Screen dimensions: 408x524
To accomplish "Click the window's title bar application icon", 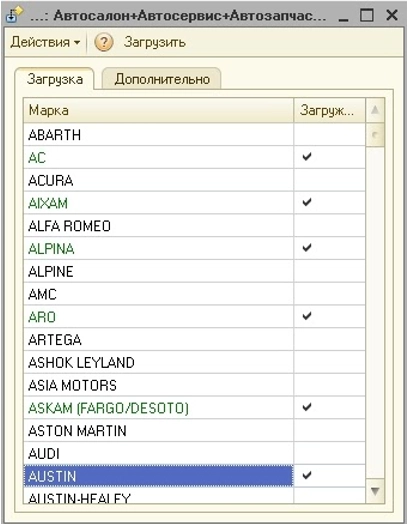I will pos(14,15).
